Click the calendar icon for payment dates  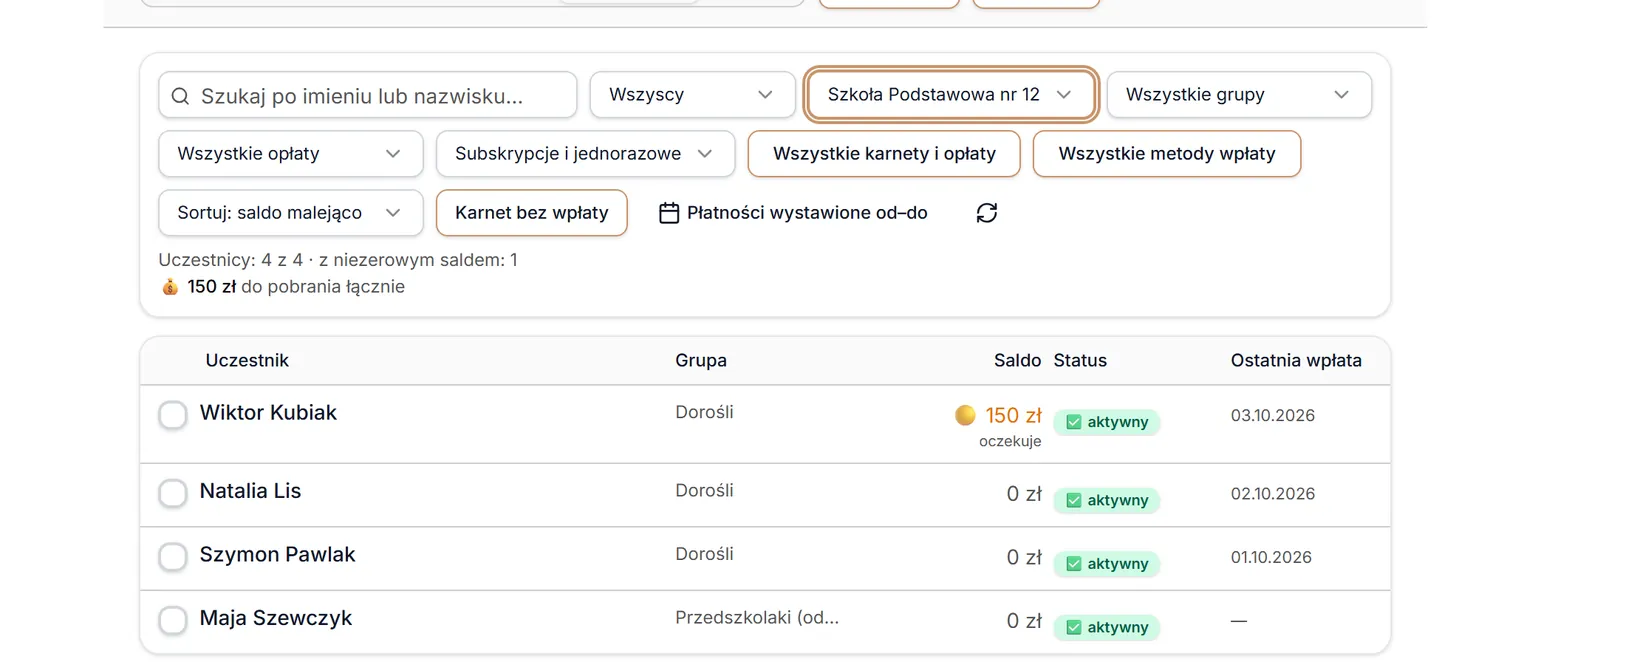[x=669, y=213]
